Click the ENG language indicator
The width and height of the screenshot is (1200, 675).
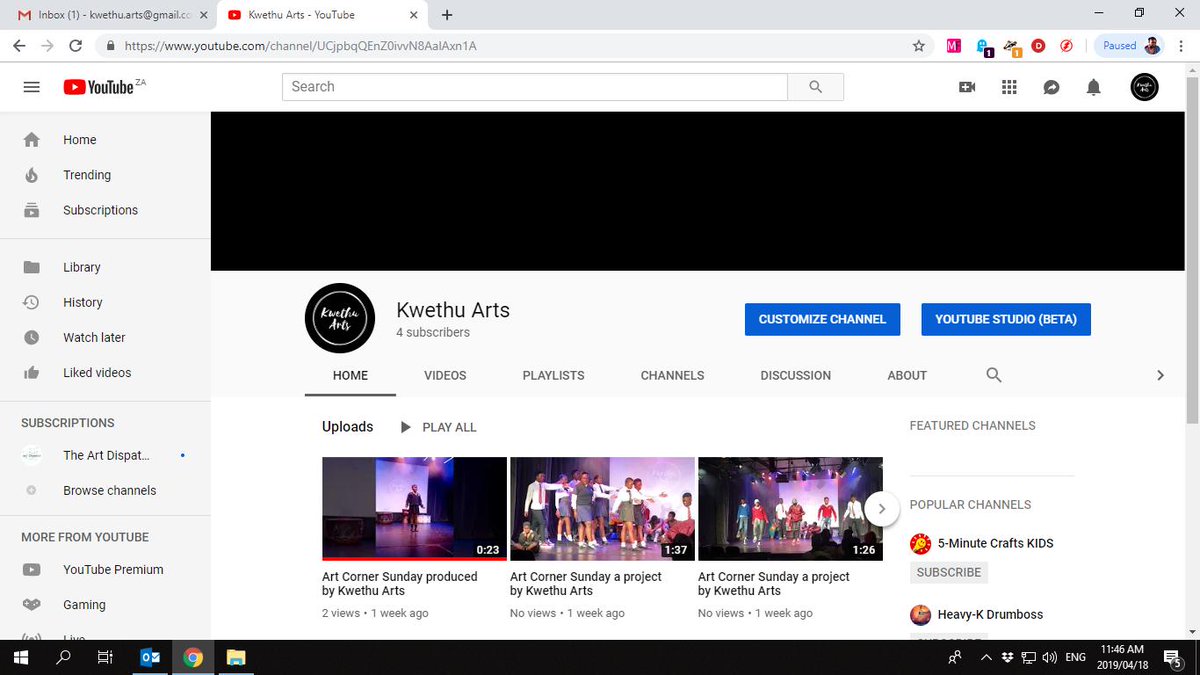(x=1076, y=657)
